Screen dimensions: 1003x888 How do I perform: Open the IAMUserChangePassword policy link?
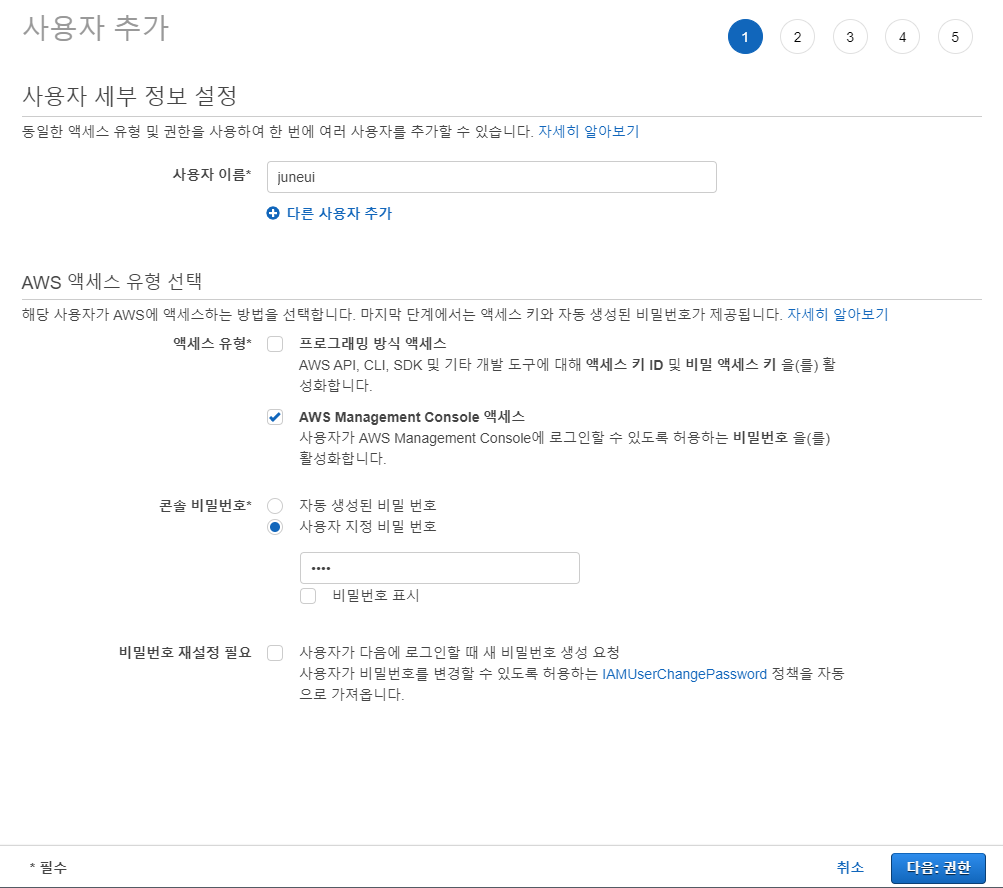(x=684, y=674)
